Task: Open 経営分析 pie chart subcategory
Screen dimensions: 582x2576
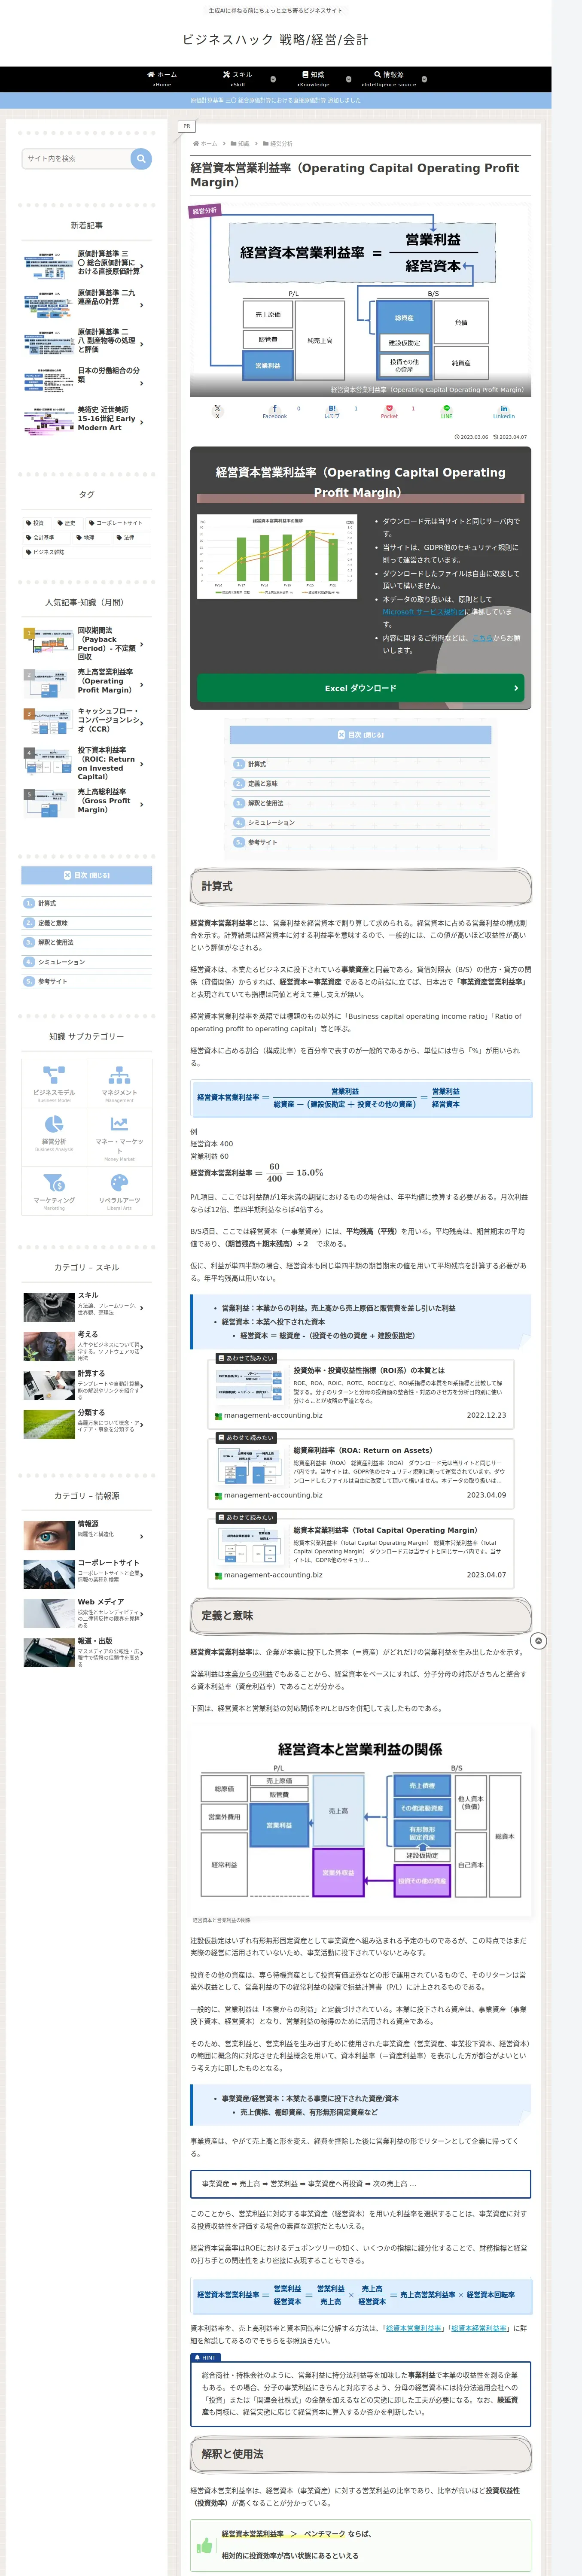Action: (x=54, y=1136)
